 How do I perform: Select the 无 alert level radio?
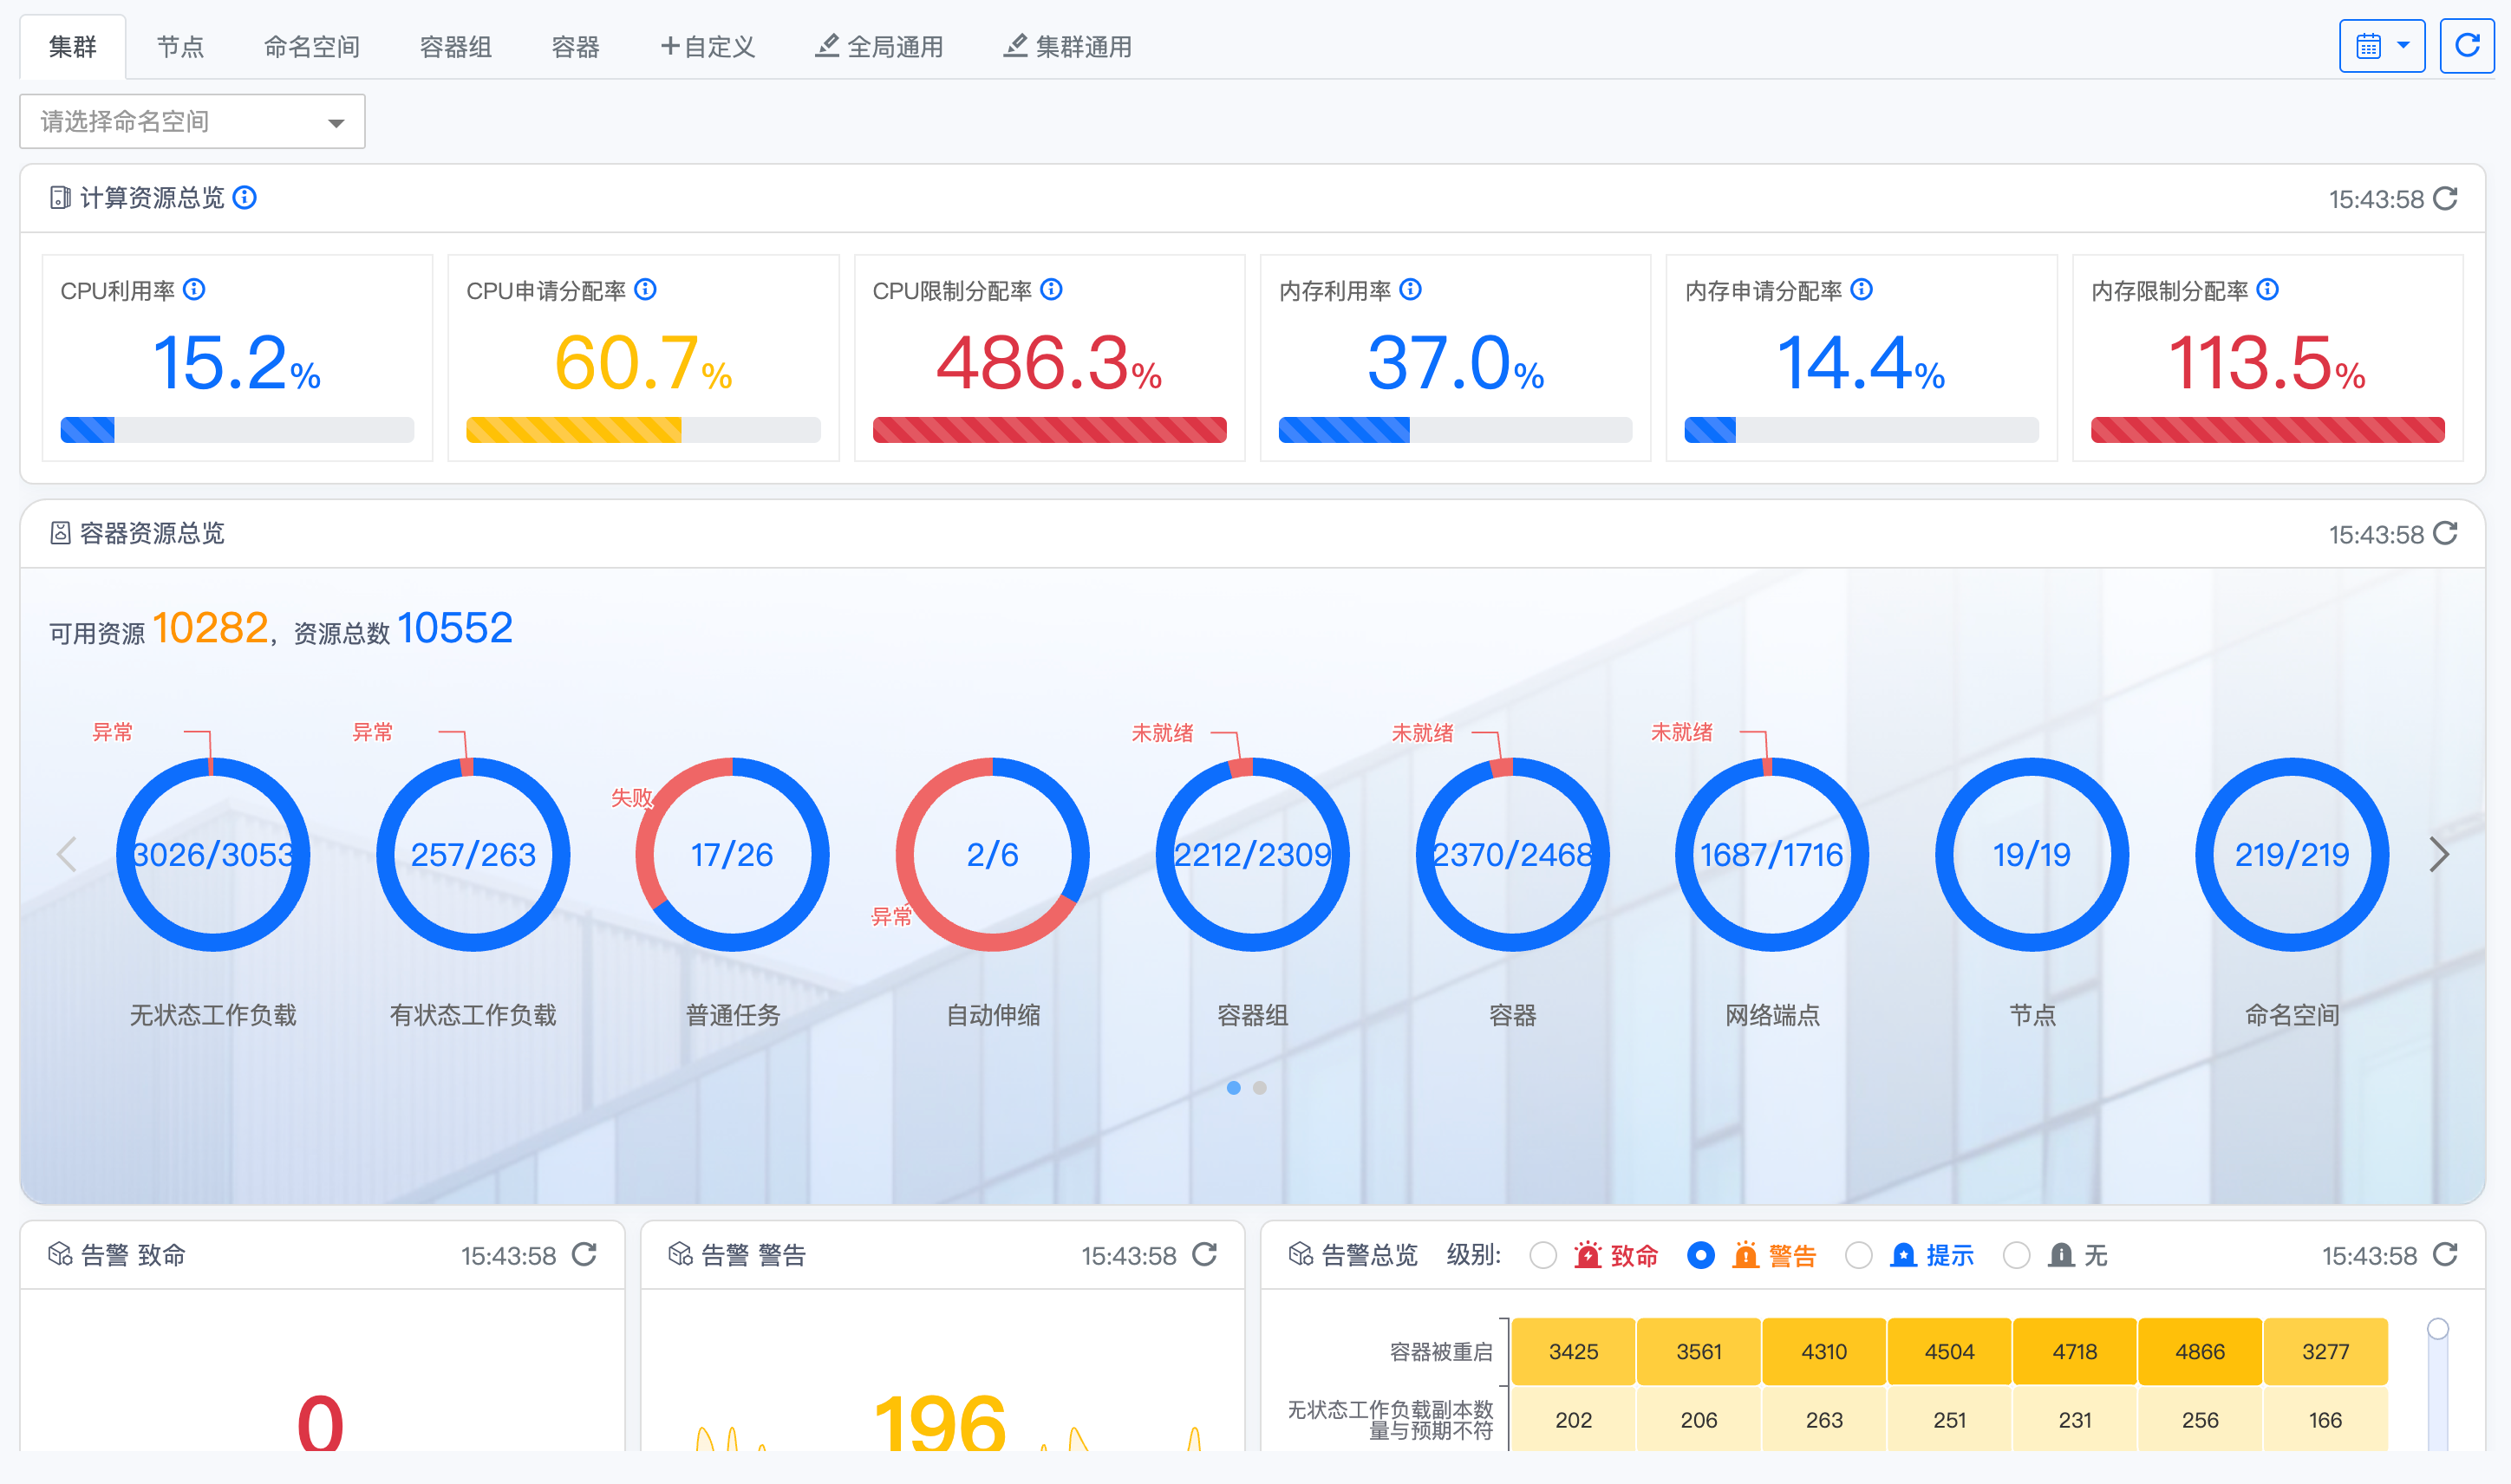pyautogui.click(x=2016, y=1255)
